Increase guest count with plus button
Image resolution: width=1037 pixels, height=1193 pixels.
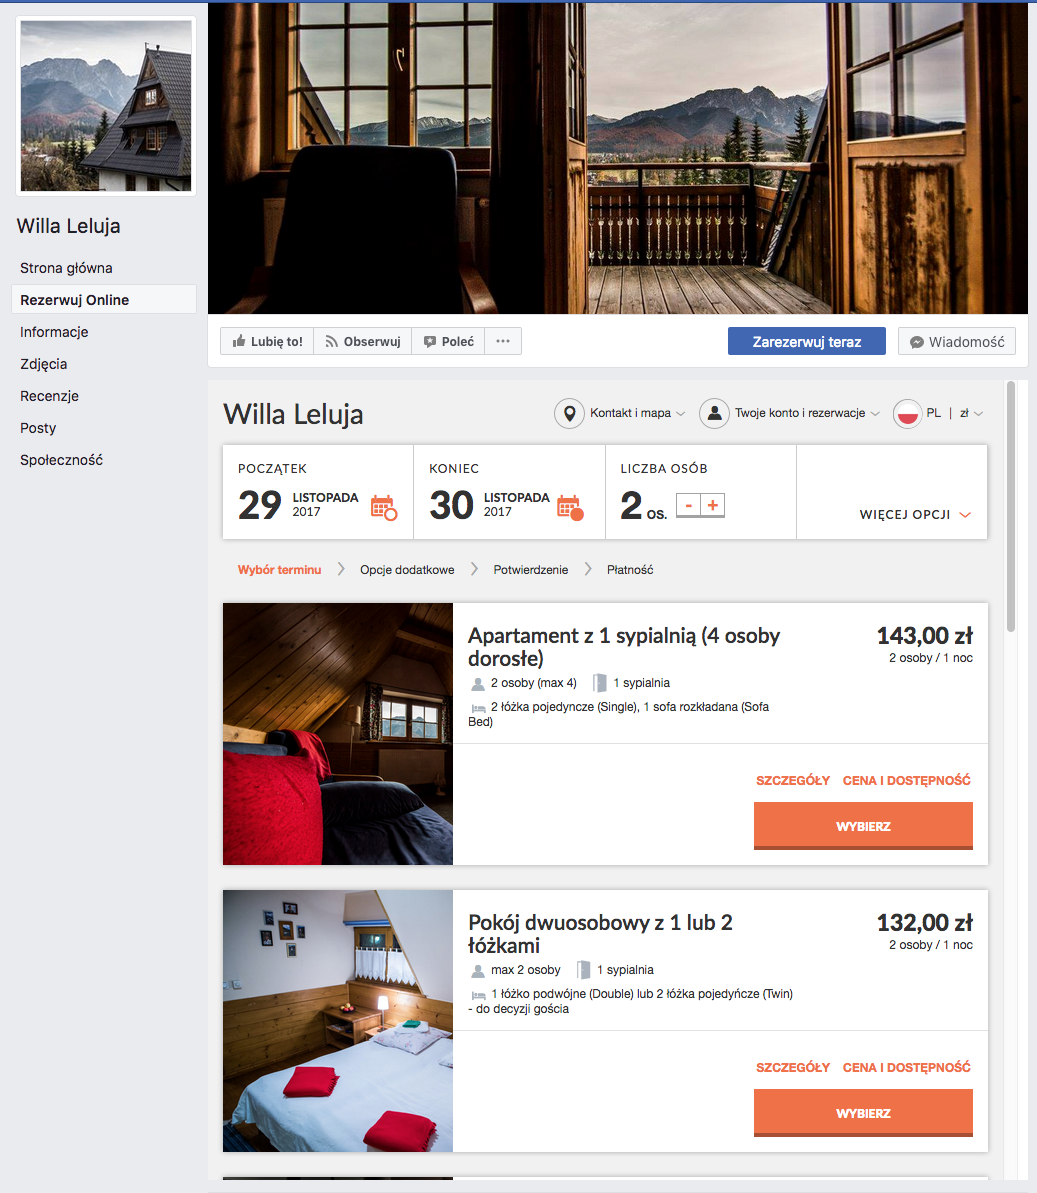713,505
